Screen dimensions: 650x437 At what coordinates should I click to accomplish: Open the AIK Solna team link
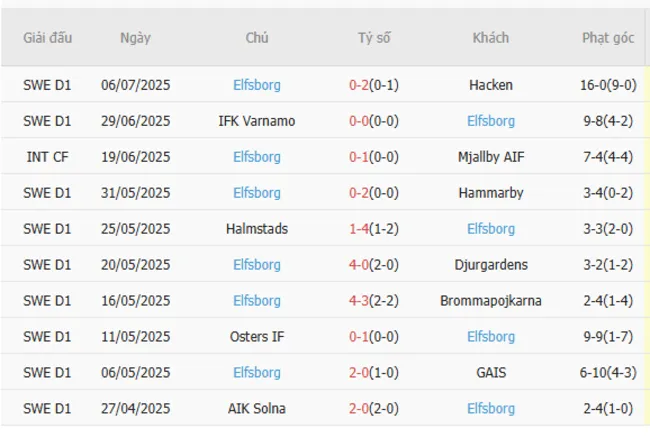tap(256, 409)
